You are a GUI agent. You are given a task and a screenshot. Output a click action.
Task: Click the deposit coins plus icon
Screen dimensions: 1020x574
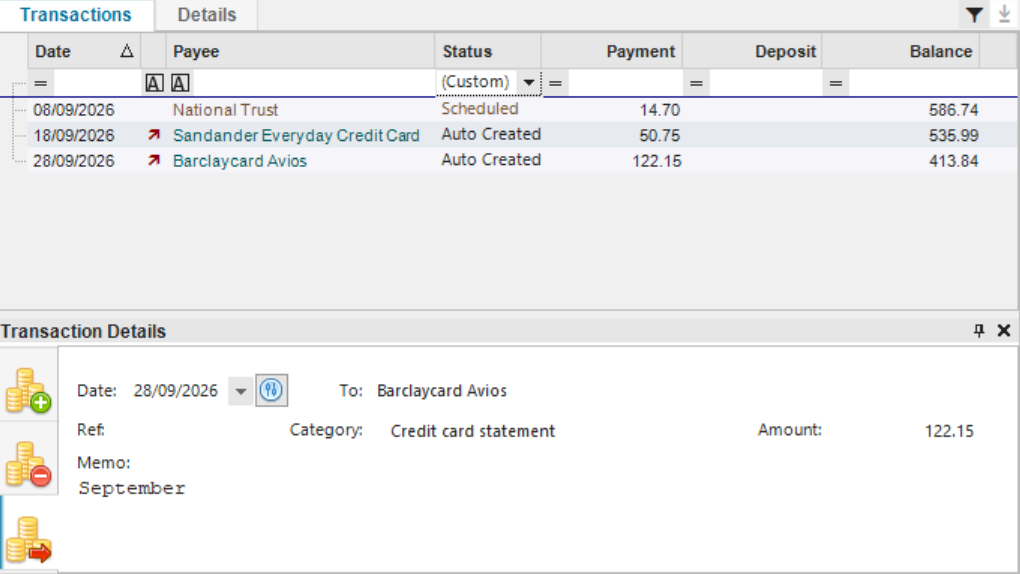pos(29,390)
